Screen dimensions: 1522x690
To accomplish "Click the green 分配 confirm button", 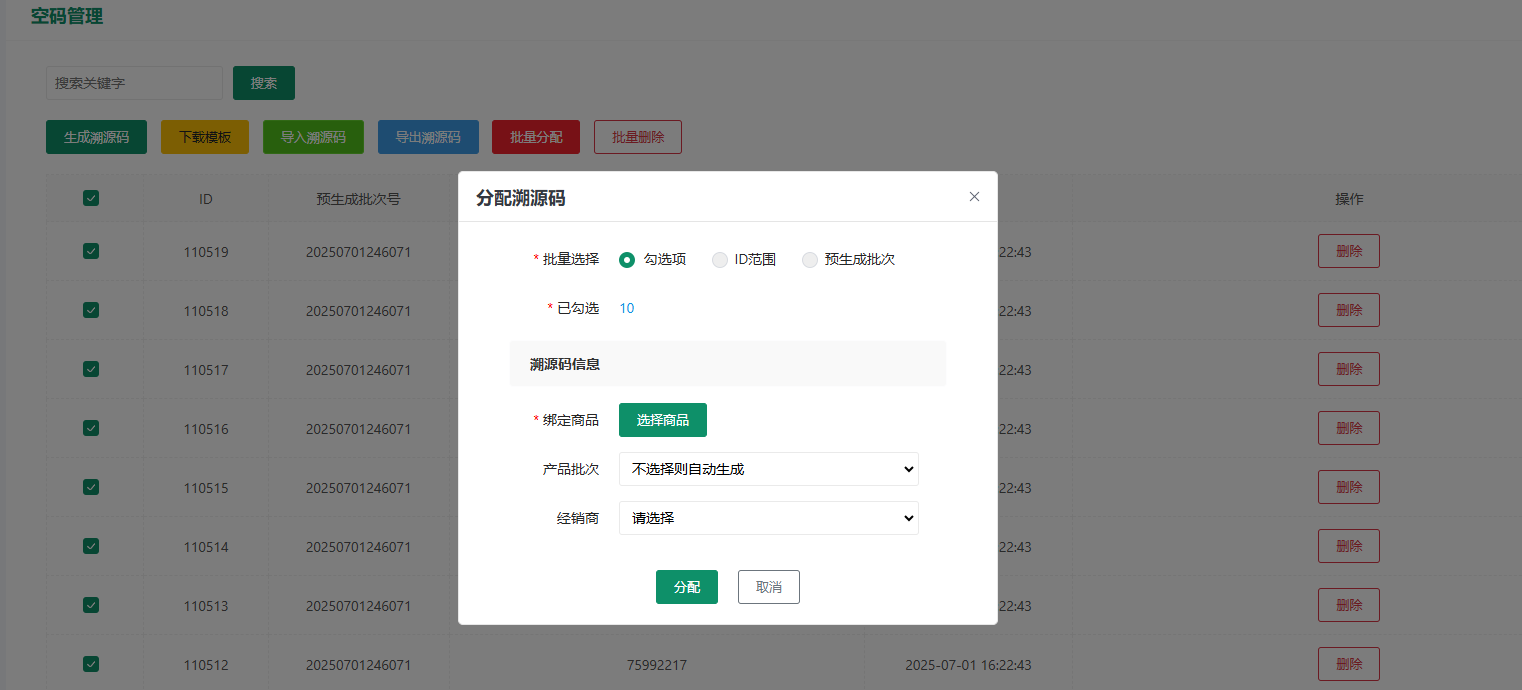I will 686,587.
